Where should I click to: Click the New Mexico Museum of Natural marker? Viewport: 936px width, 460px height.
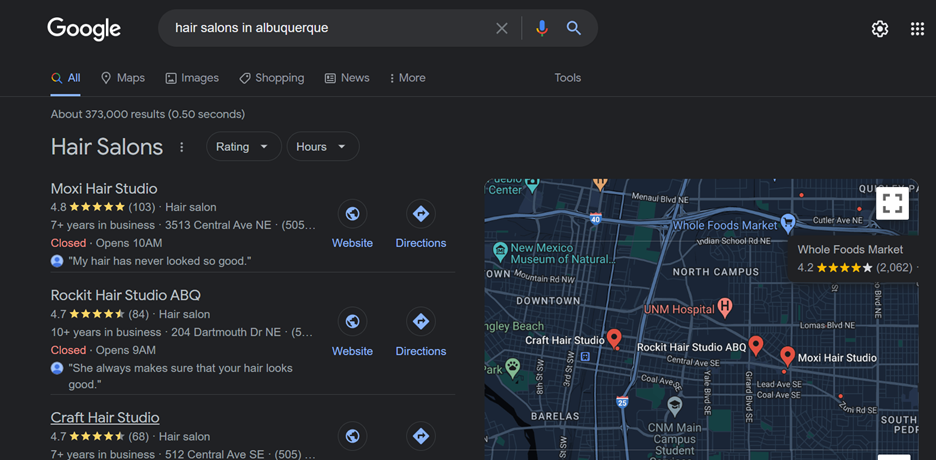500,251
